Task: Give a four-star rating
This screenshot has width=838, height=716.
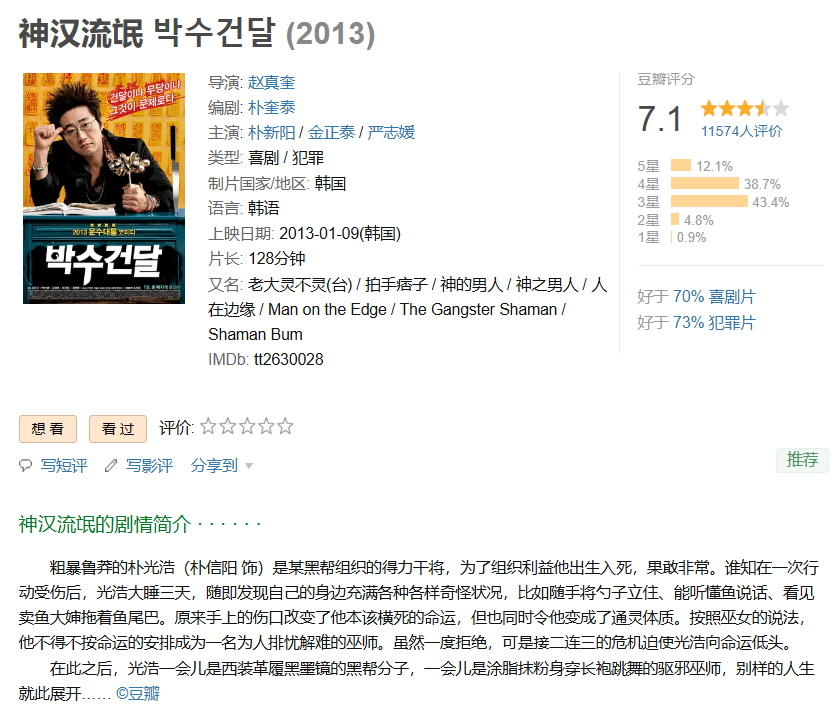Action: 266,426
